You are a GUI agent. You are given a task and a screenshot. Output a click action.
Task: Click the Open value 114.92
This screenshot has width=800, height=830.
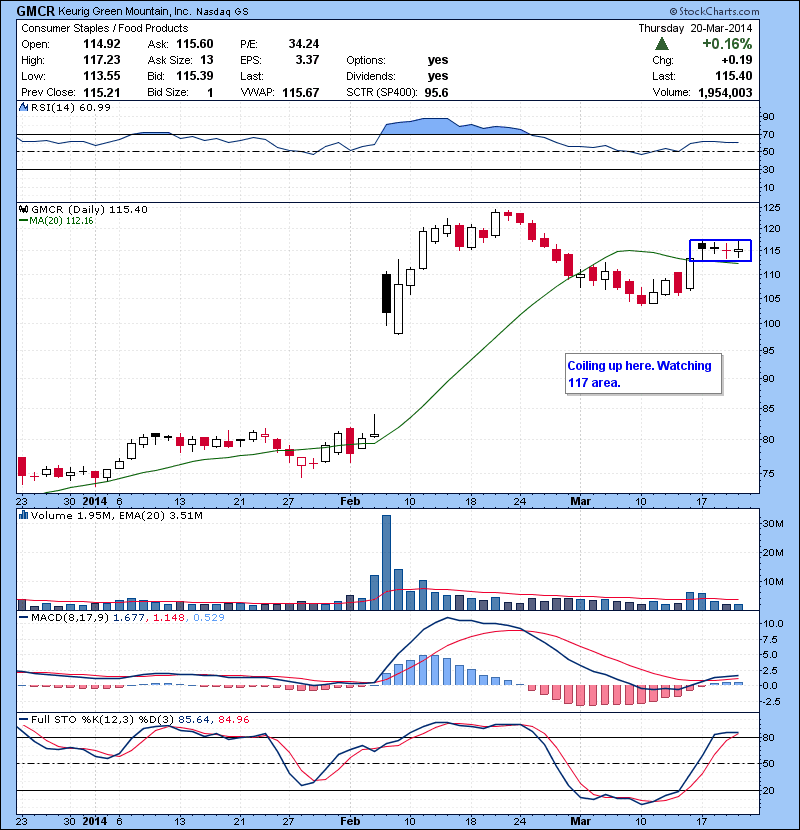[102, 44]
